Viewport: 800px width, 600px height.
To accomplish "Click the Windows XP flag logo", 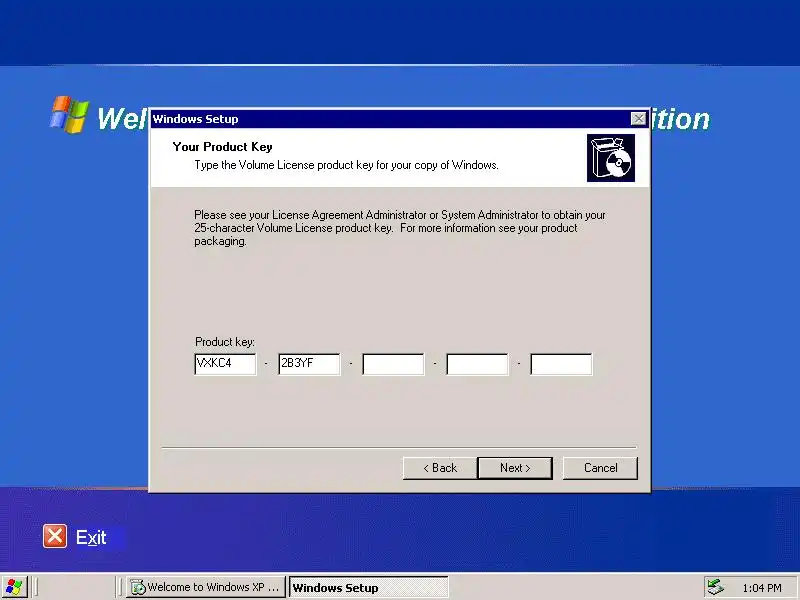I will 69,114.
